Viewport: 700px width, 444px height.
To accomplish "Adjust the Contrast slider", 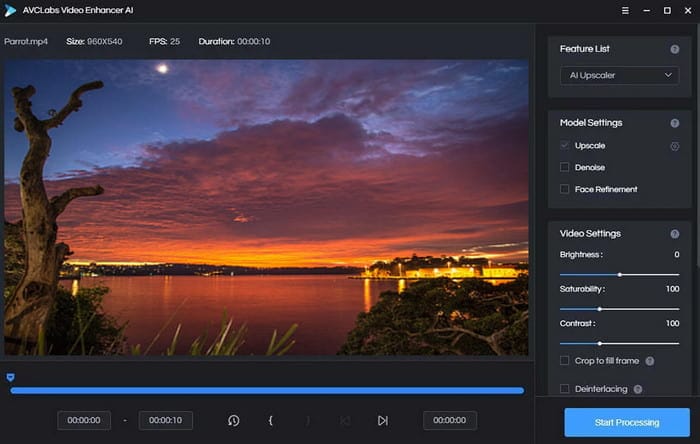I will point(620,344).
